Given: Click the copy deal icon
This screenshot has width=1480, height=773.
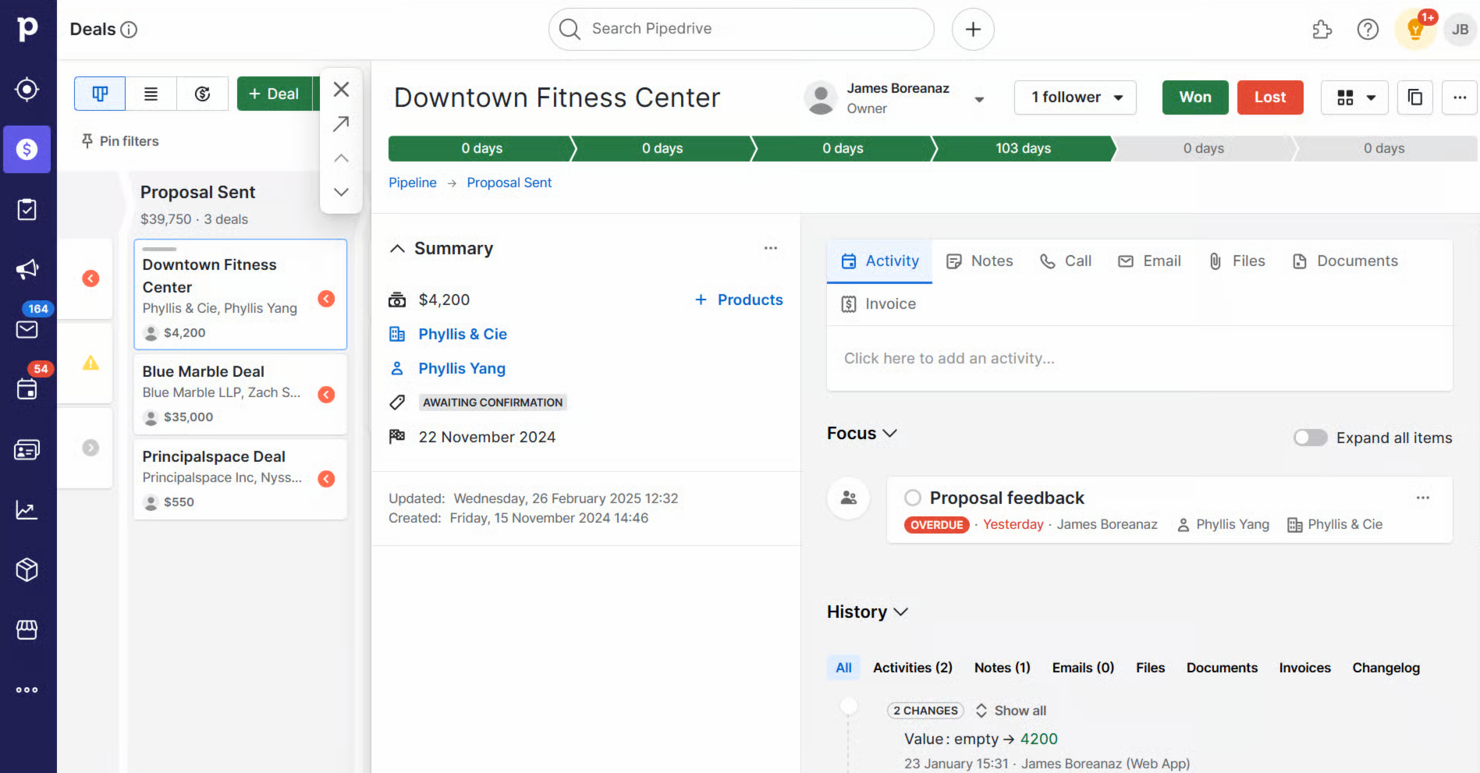Looking at the screenshot, I should click(x=1415, y=97).
